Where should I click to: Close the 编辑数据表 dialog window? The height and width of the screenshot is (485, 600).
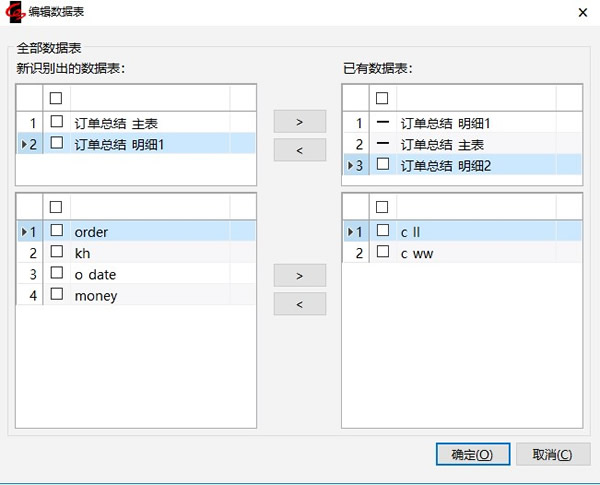point(582,12)
